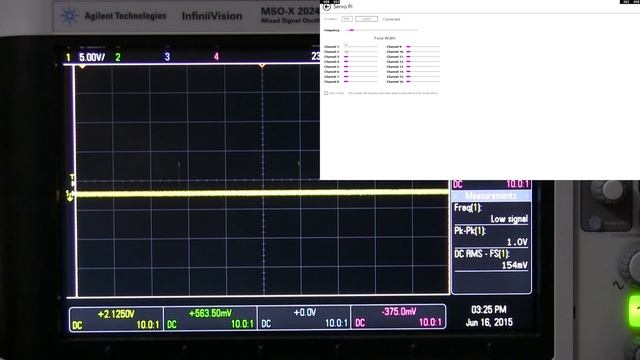This screenshot has height=360, width=640.
Task: Click the 'Jun 16, 2015' date display
Action: coord(489,322)
